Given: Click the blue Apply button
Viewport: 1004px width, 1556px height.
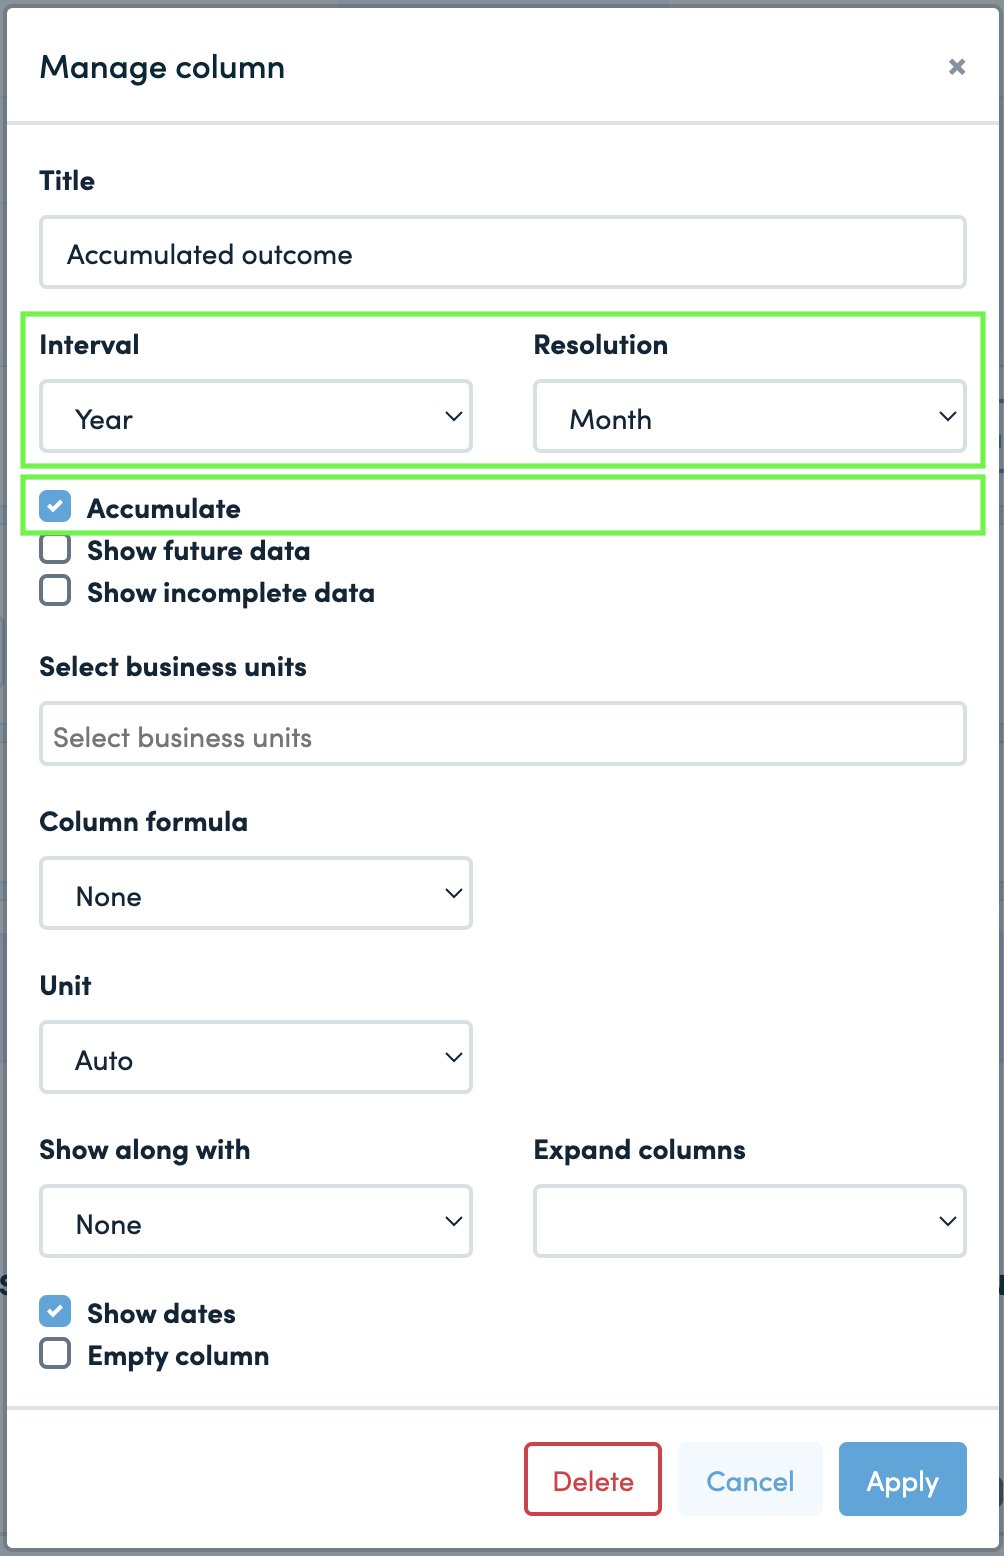Looking at the screenshot, I should point(902,1479).
